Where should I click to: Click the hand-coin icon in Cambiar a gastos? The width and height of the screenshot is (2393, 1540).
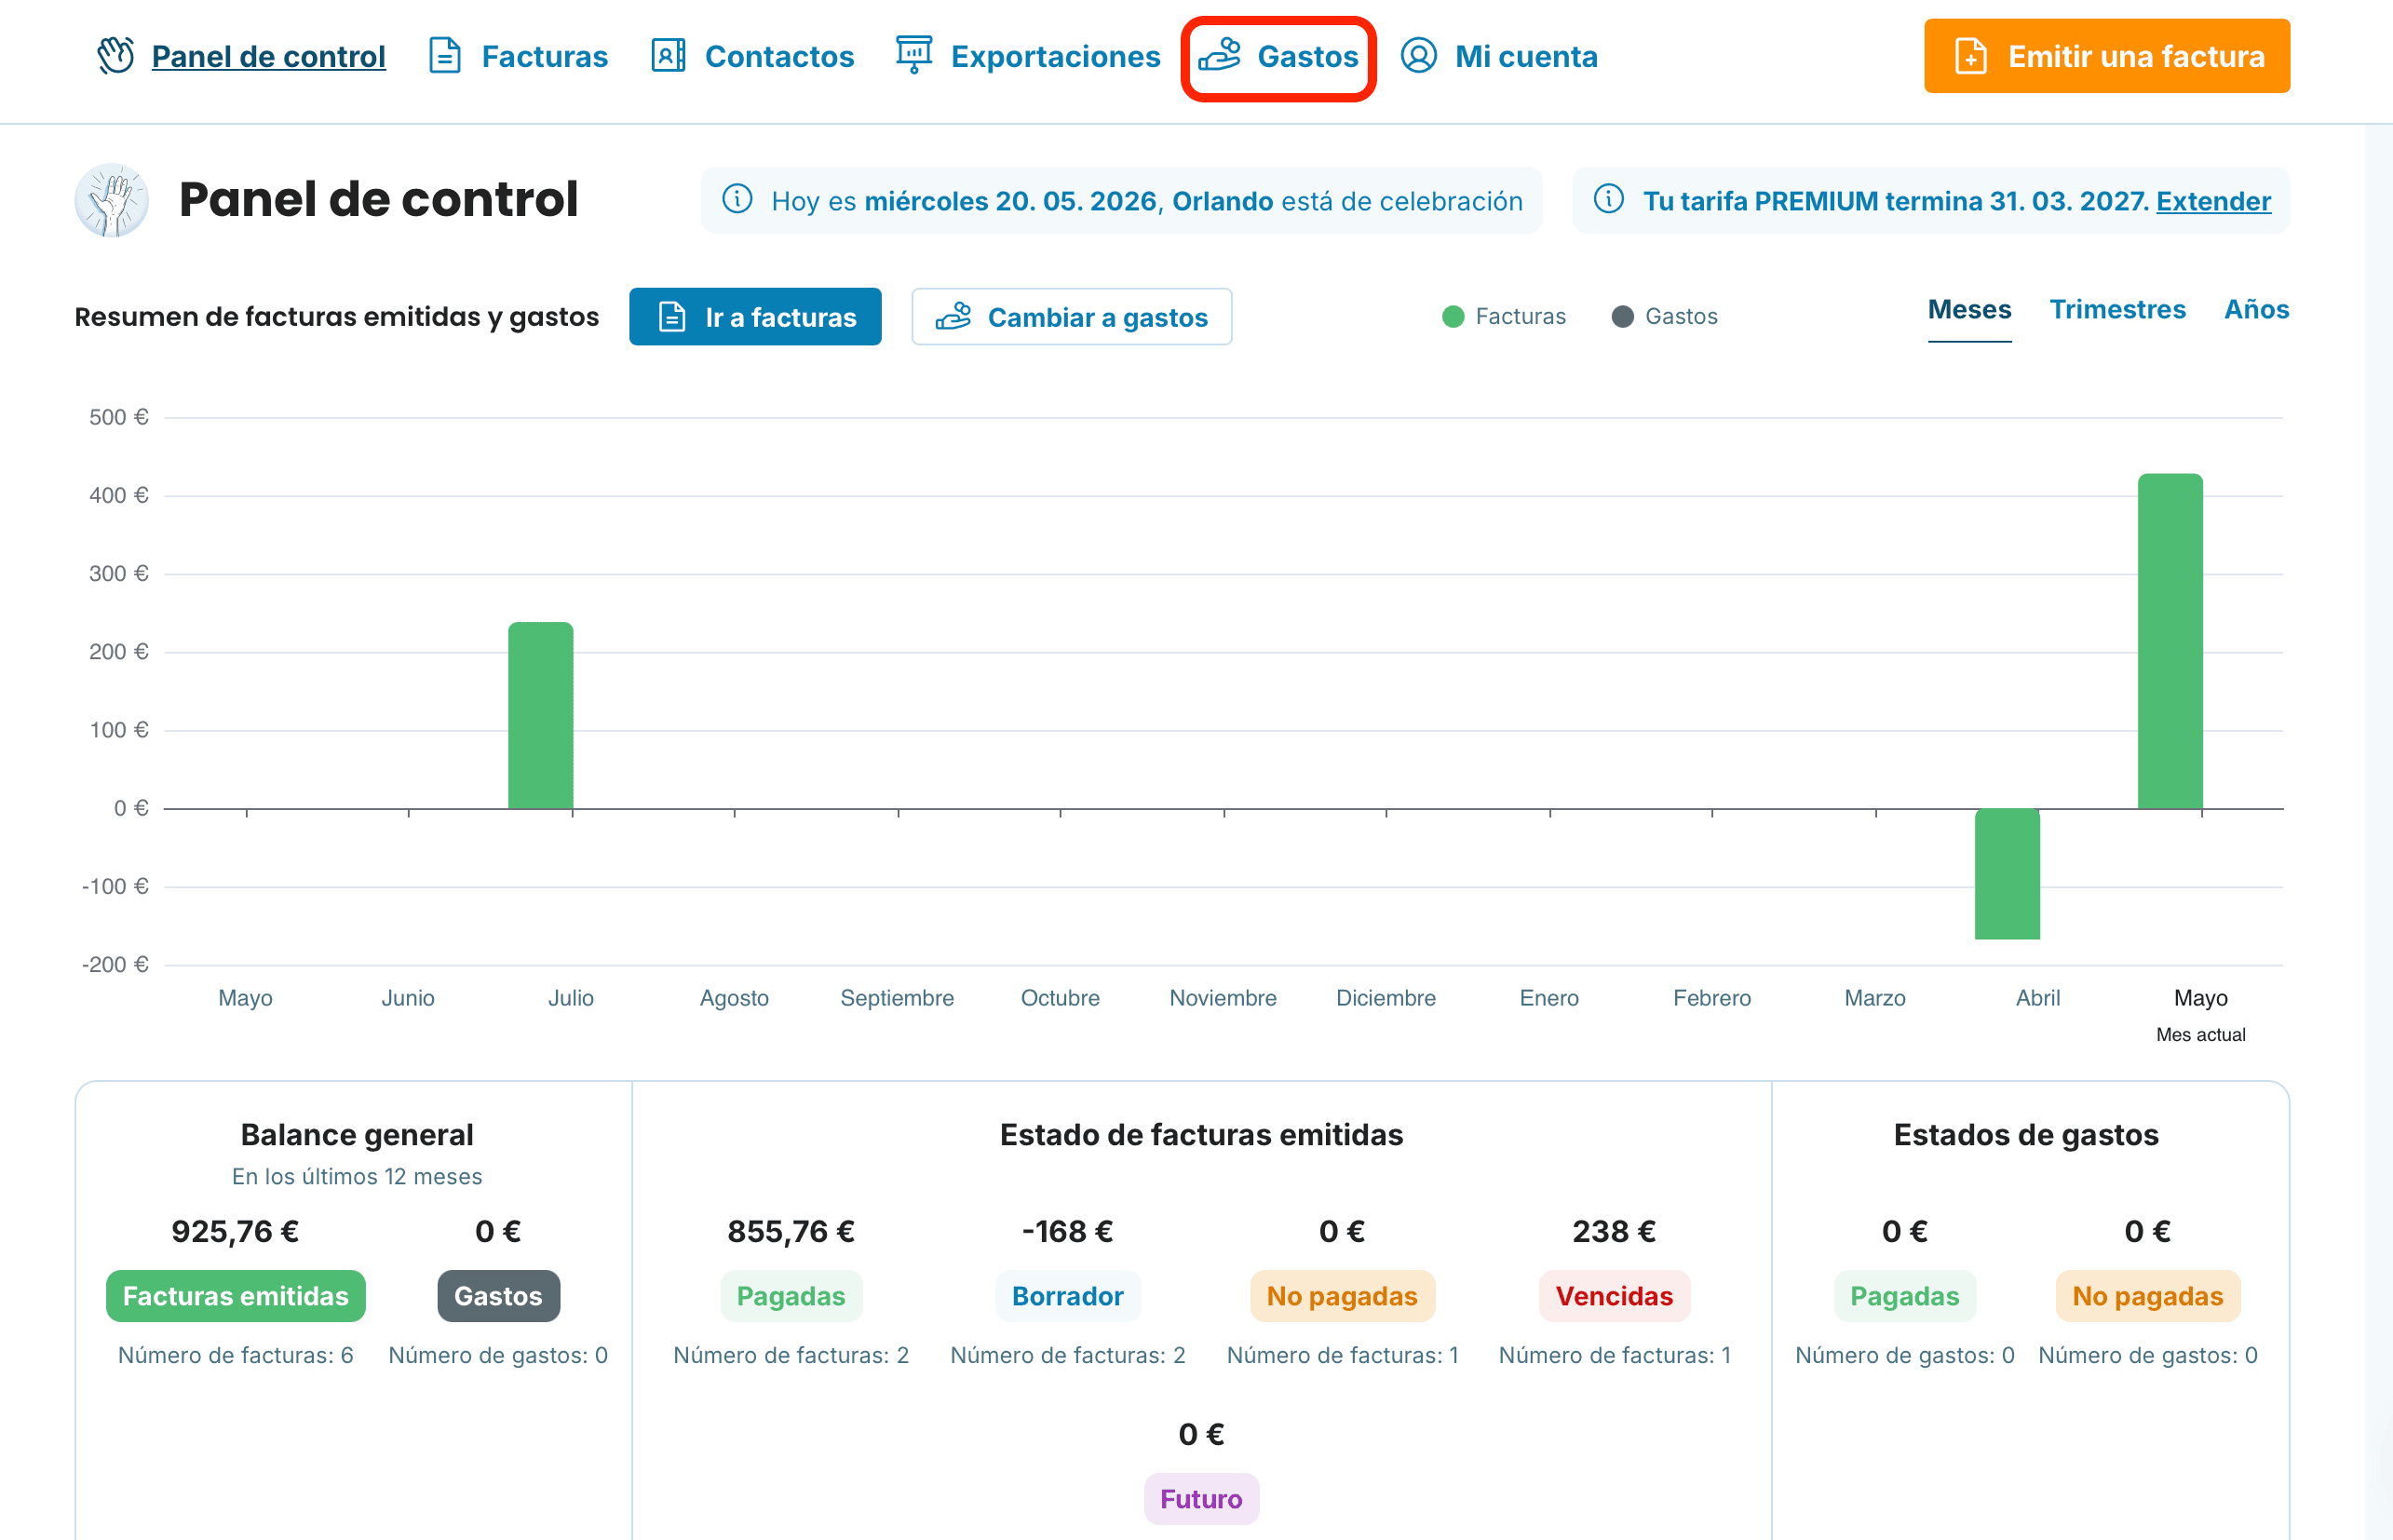pyautogui.click(x=953, y=317)
